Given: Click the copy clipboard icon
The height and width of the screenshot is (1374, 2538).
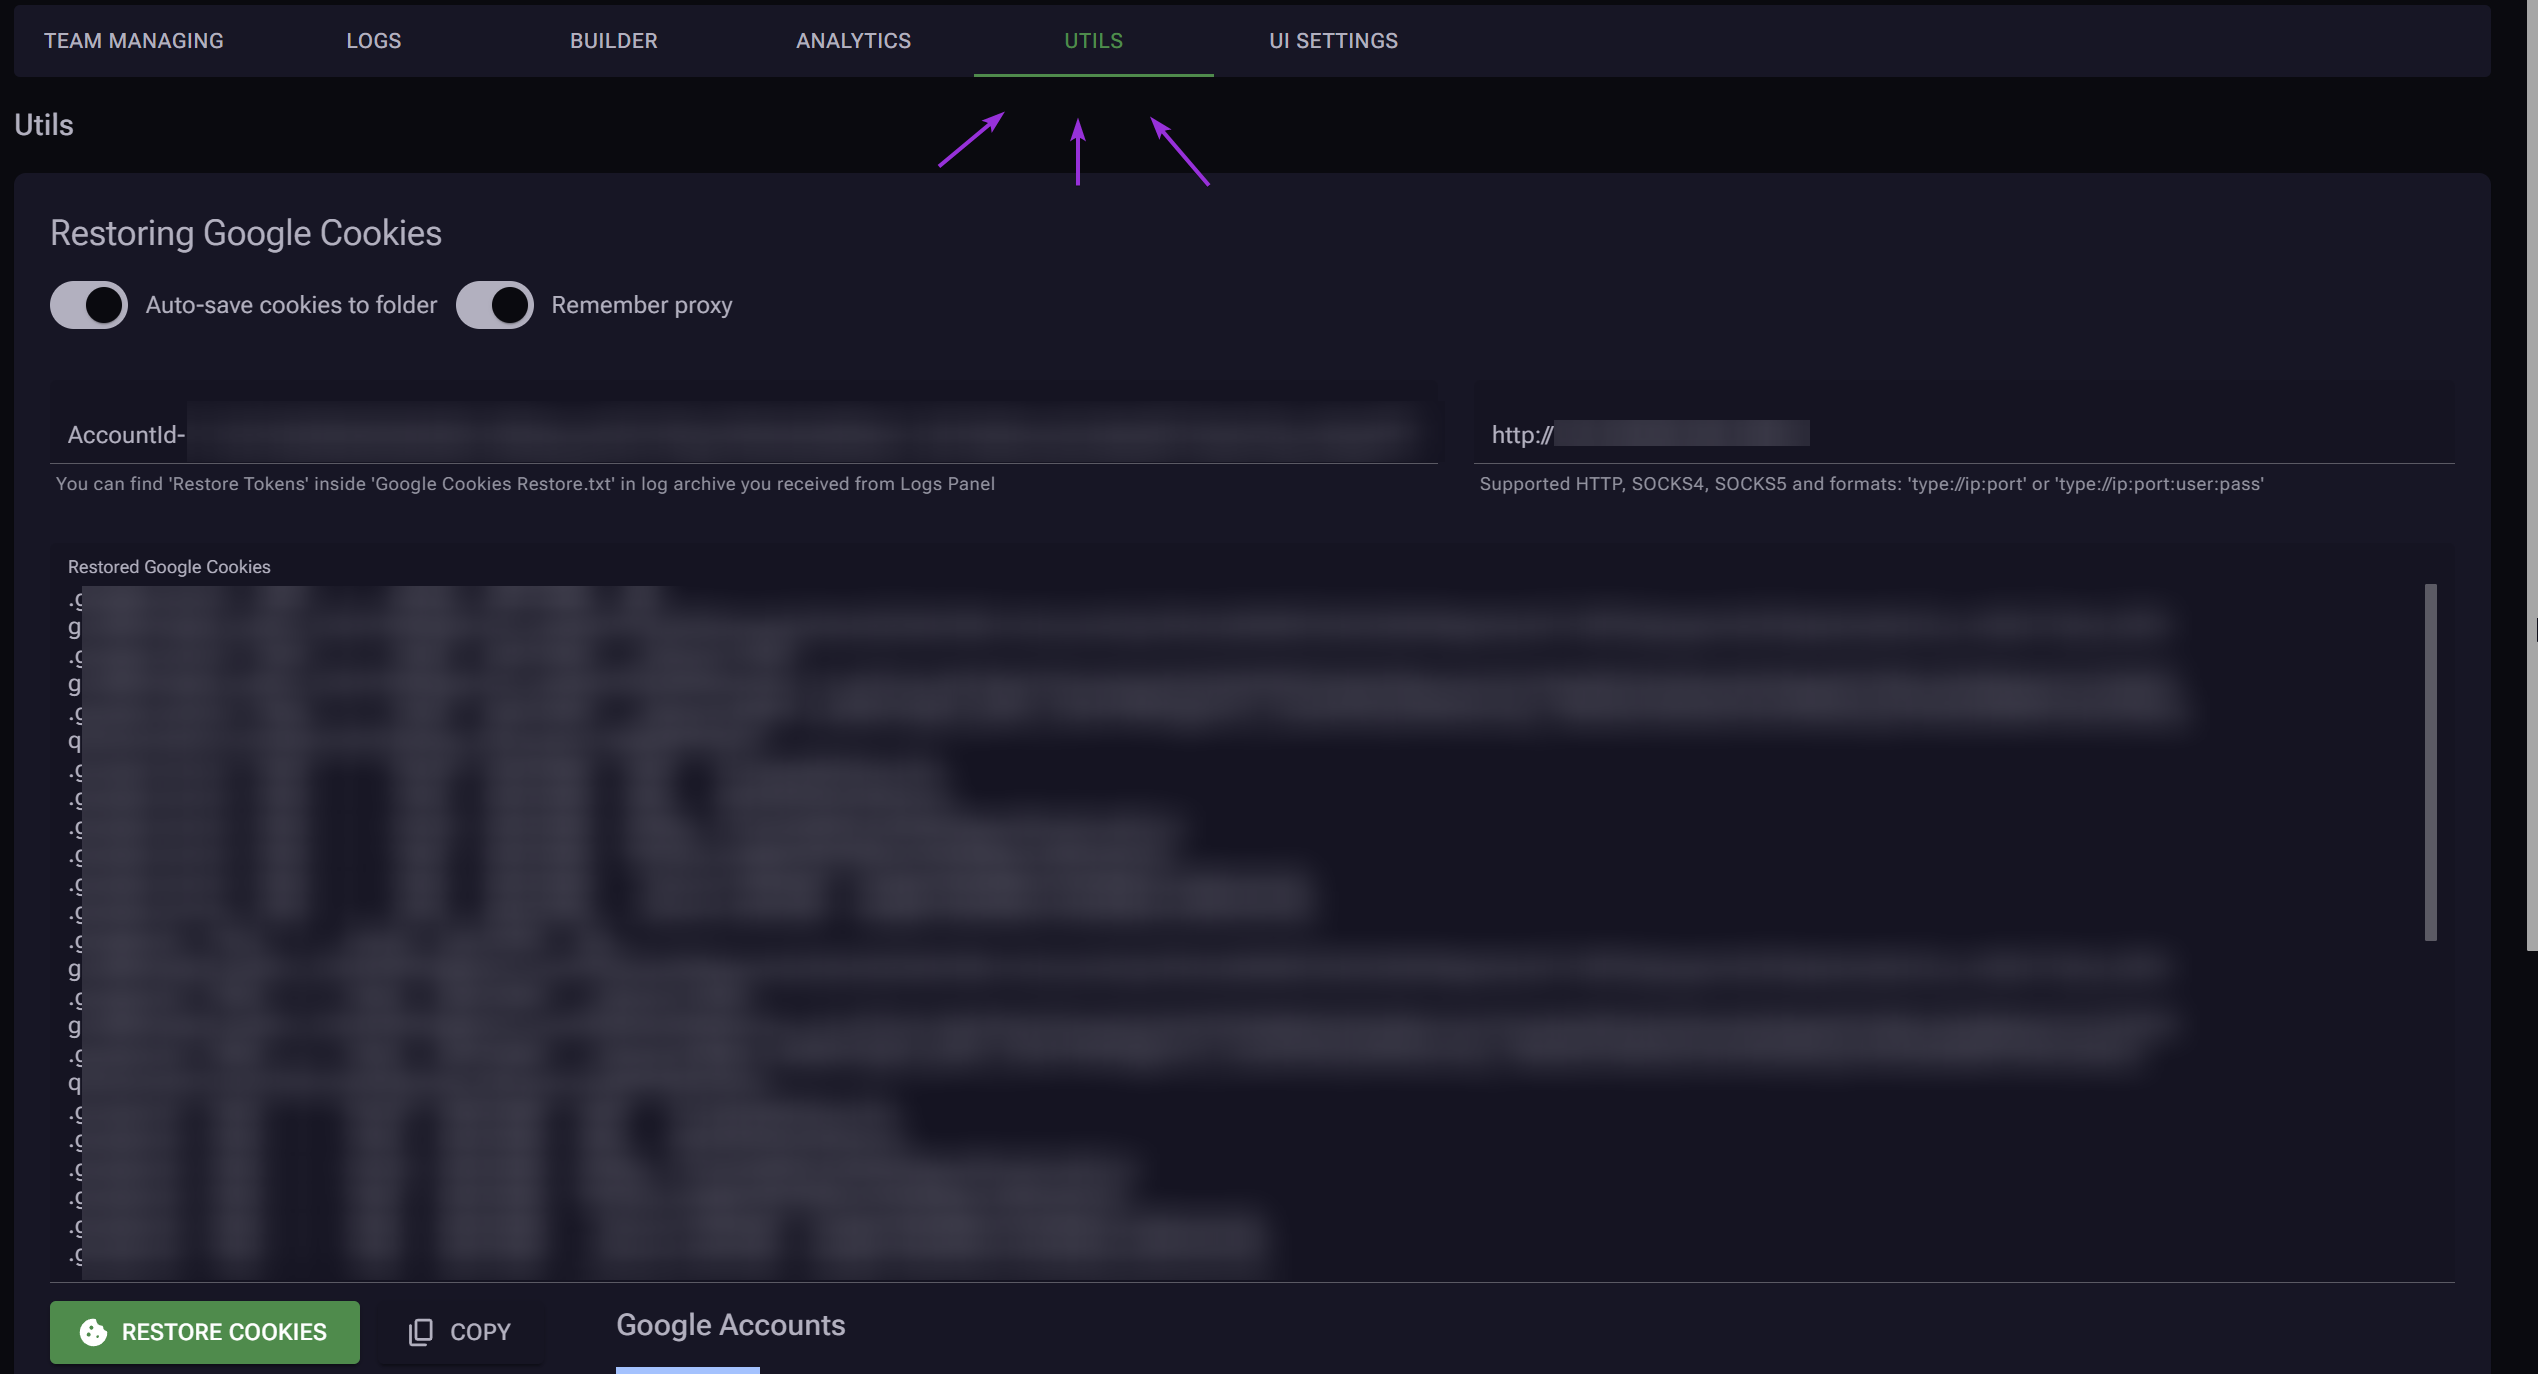Looking at the screenshot, I should coord(421,1332).
